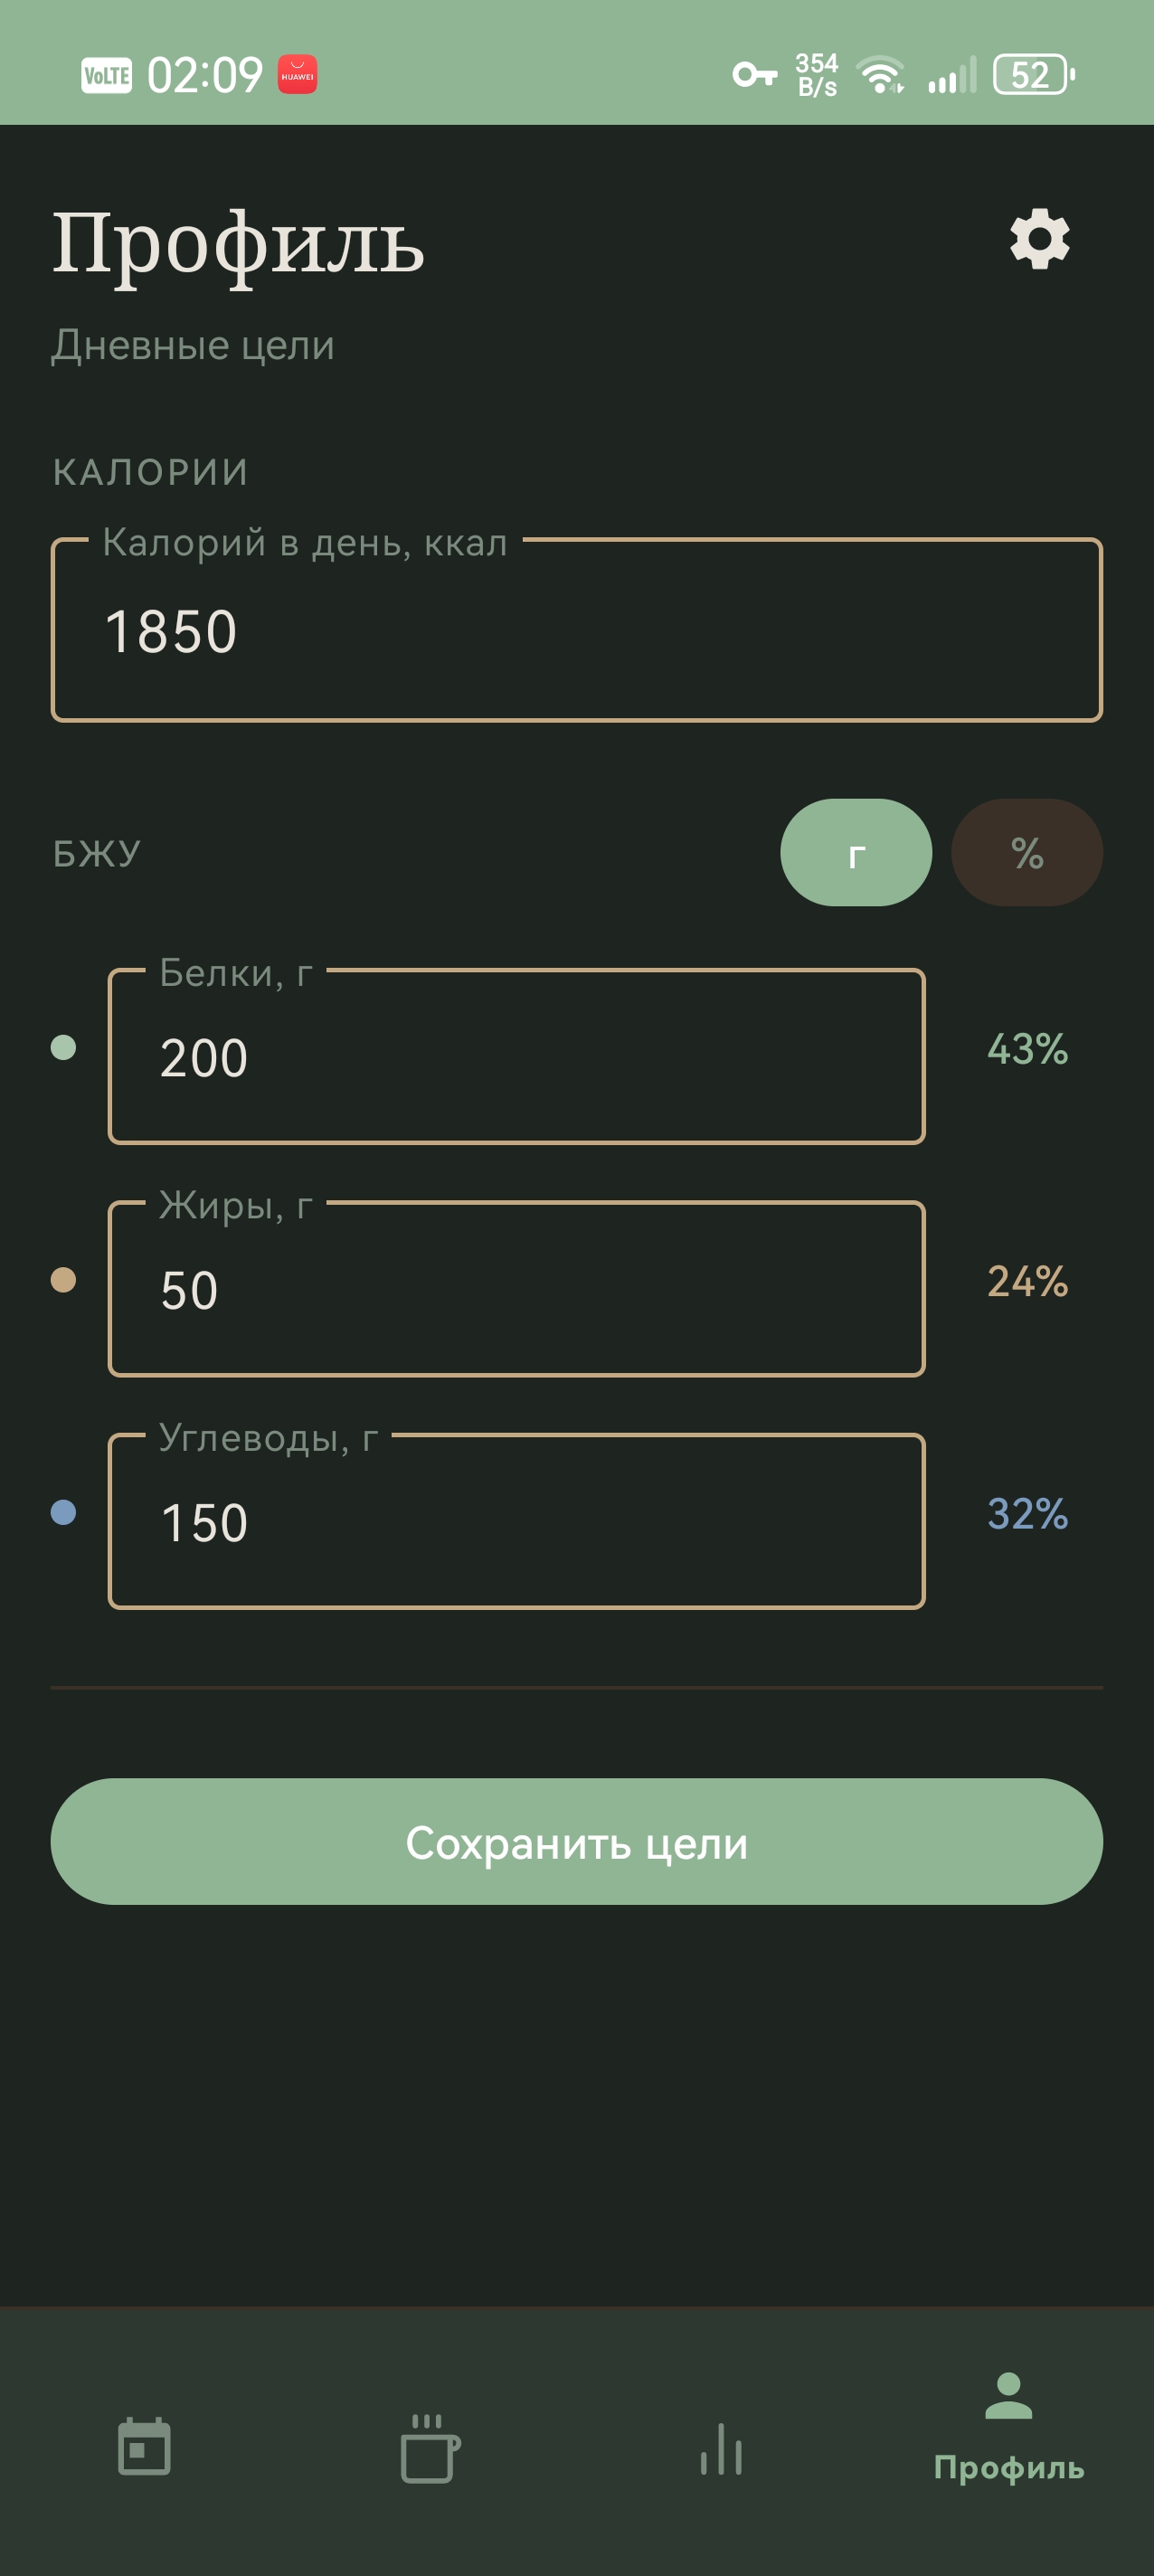Open the calendar tab icon
1154x2576 pixels.
pyautogui.click(x=144, y=2446)
